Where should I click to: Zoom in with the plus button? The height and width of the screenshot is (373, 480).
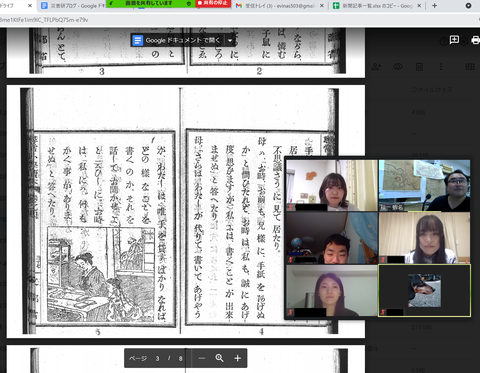[237, 358]
